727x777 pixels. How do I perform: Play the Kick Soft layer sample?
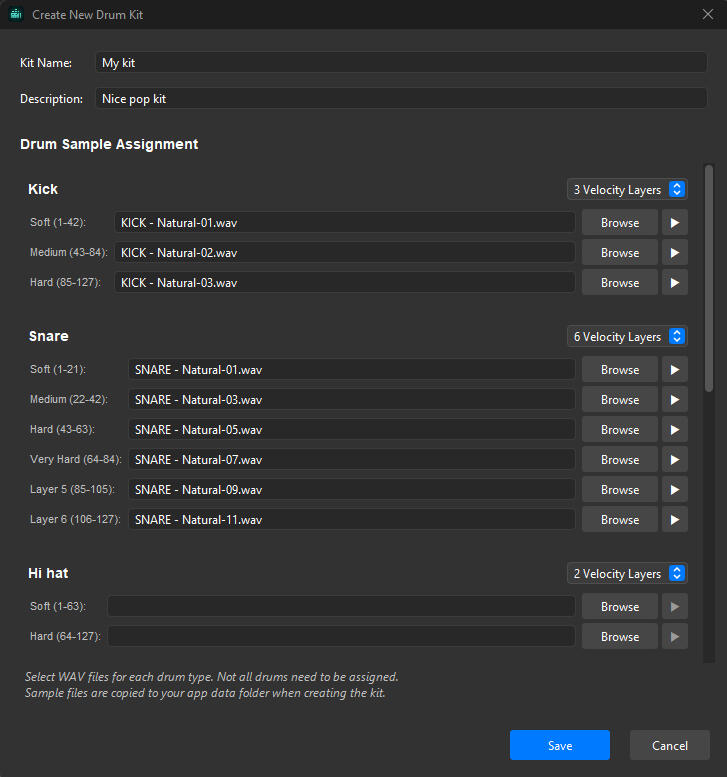tap(674, 223)
